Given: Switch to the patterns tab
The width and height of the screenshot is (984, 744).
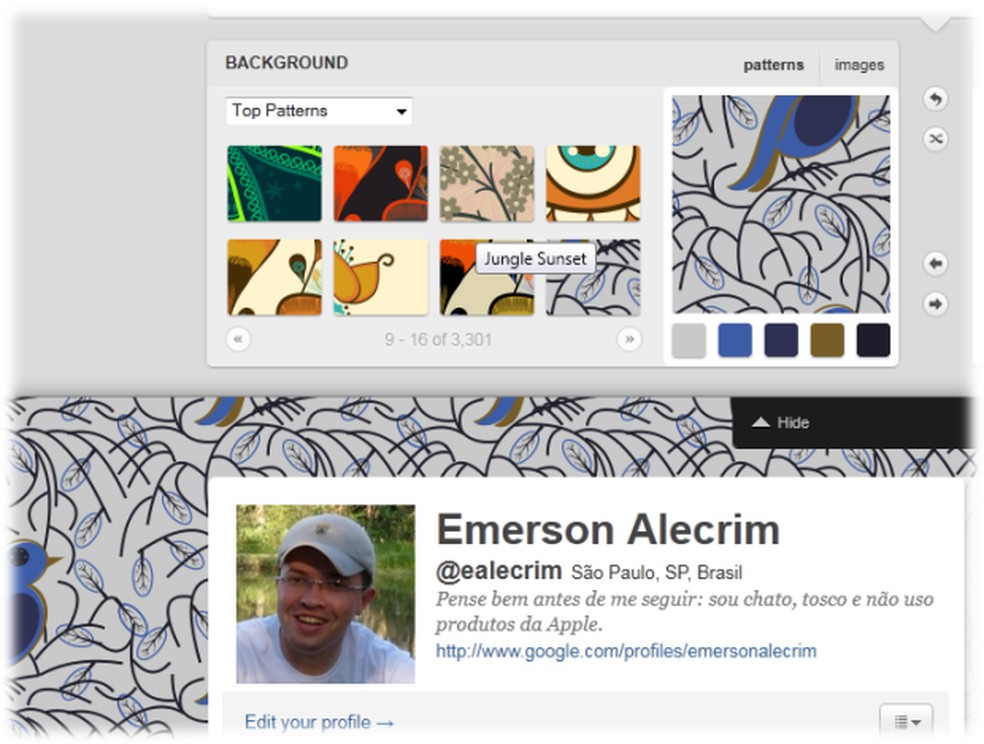Looking at the screenshot, I should [773, 65].
